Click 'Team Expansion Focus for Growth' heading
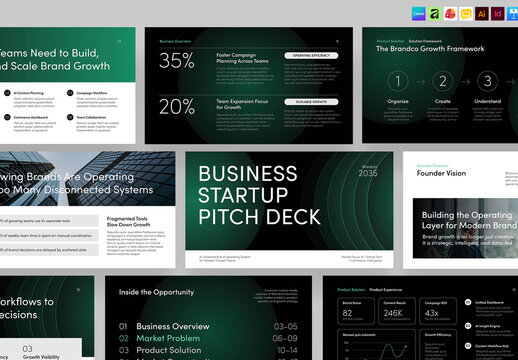Image resolution: width=518 pixels, height=360 pixels. [242, 104]
